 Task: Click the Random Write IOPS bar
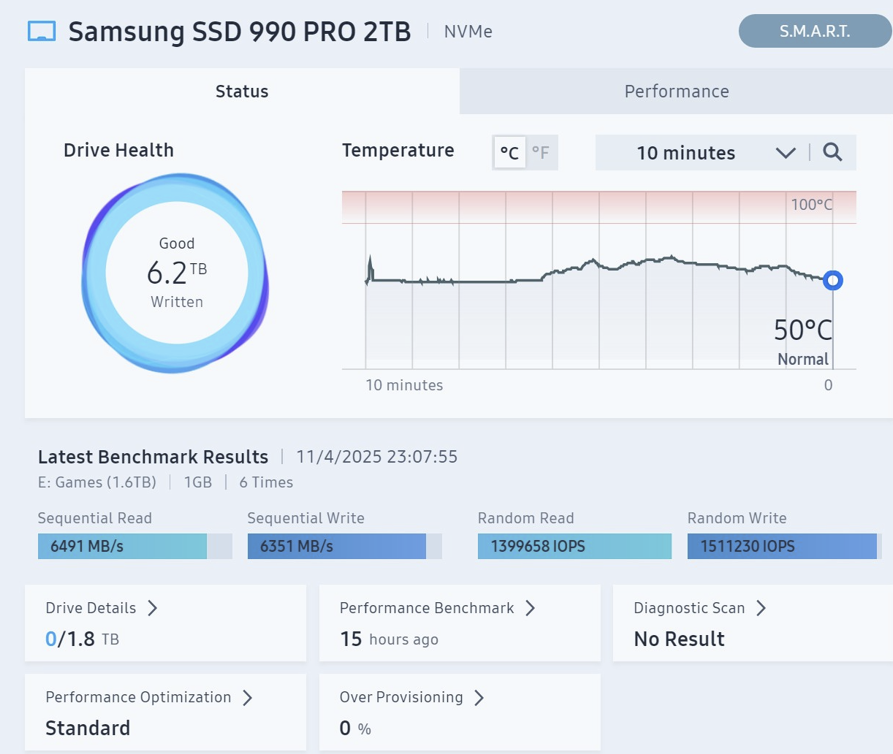coord(784,546)
